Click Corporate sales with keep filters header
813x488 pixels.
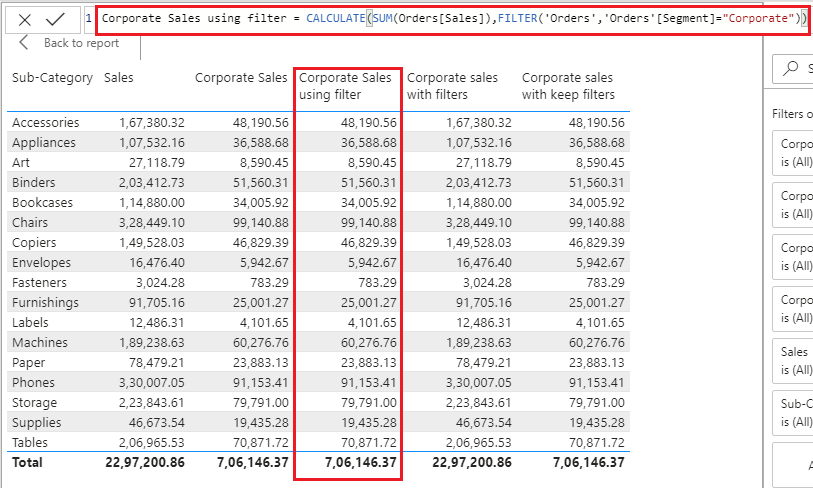(568, 86)
